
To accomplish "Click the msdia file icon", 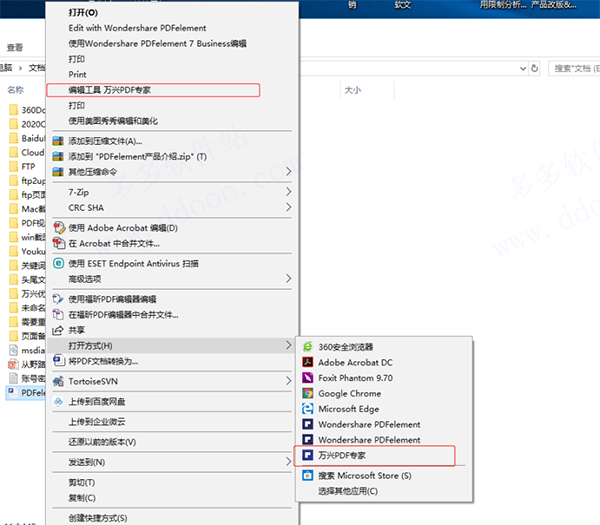I will [13, 350].
